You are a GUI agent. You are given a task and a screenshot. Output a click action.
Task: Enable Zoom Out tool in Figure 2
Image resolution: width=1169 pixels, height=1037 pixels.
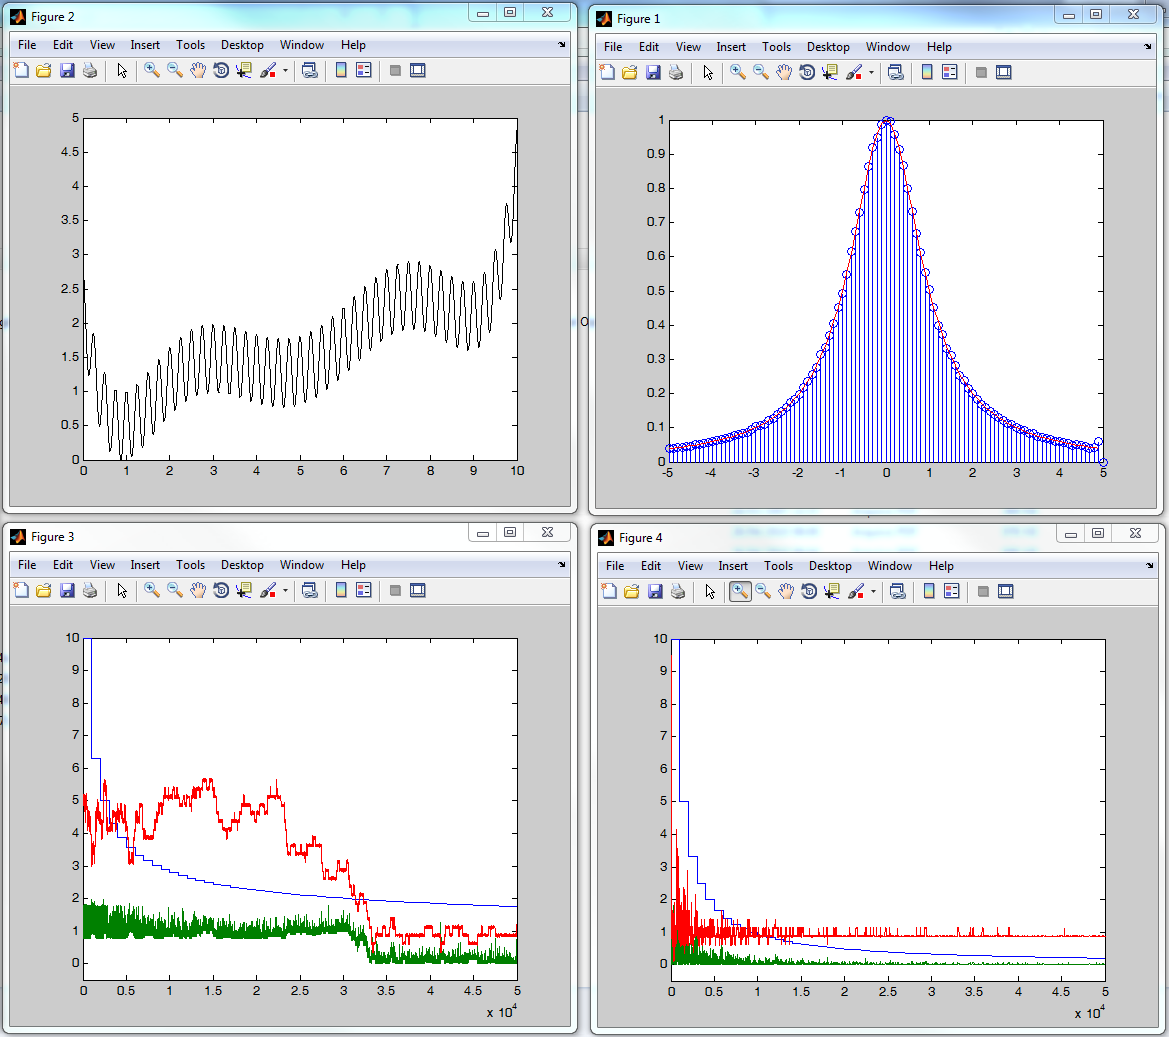[174, 70]
